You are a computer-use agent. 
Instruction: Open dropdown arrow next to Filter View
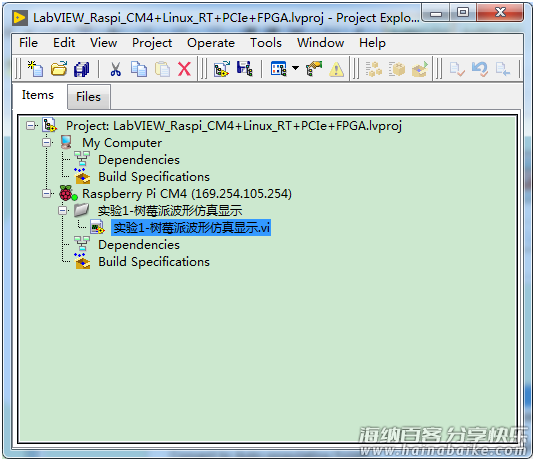pos(295,68)
